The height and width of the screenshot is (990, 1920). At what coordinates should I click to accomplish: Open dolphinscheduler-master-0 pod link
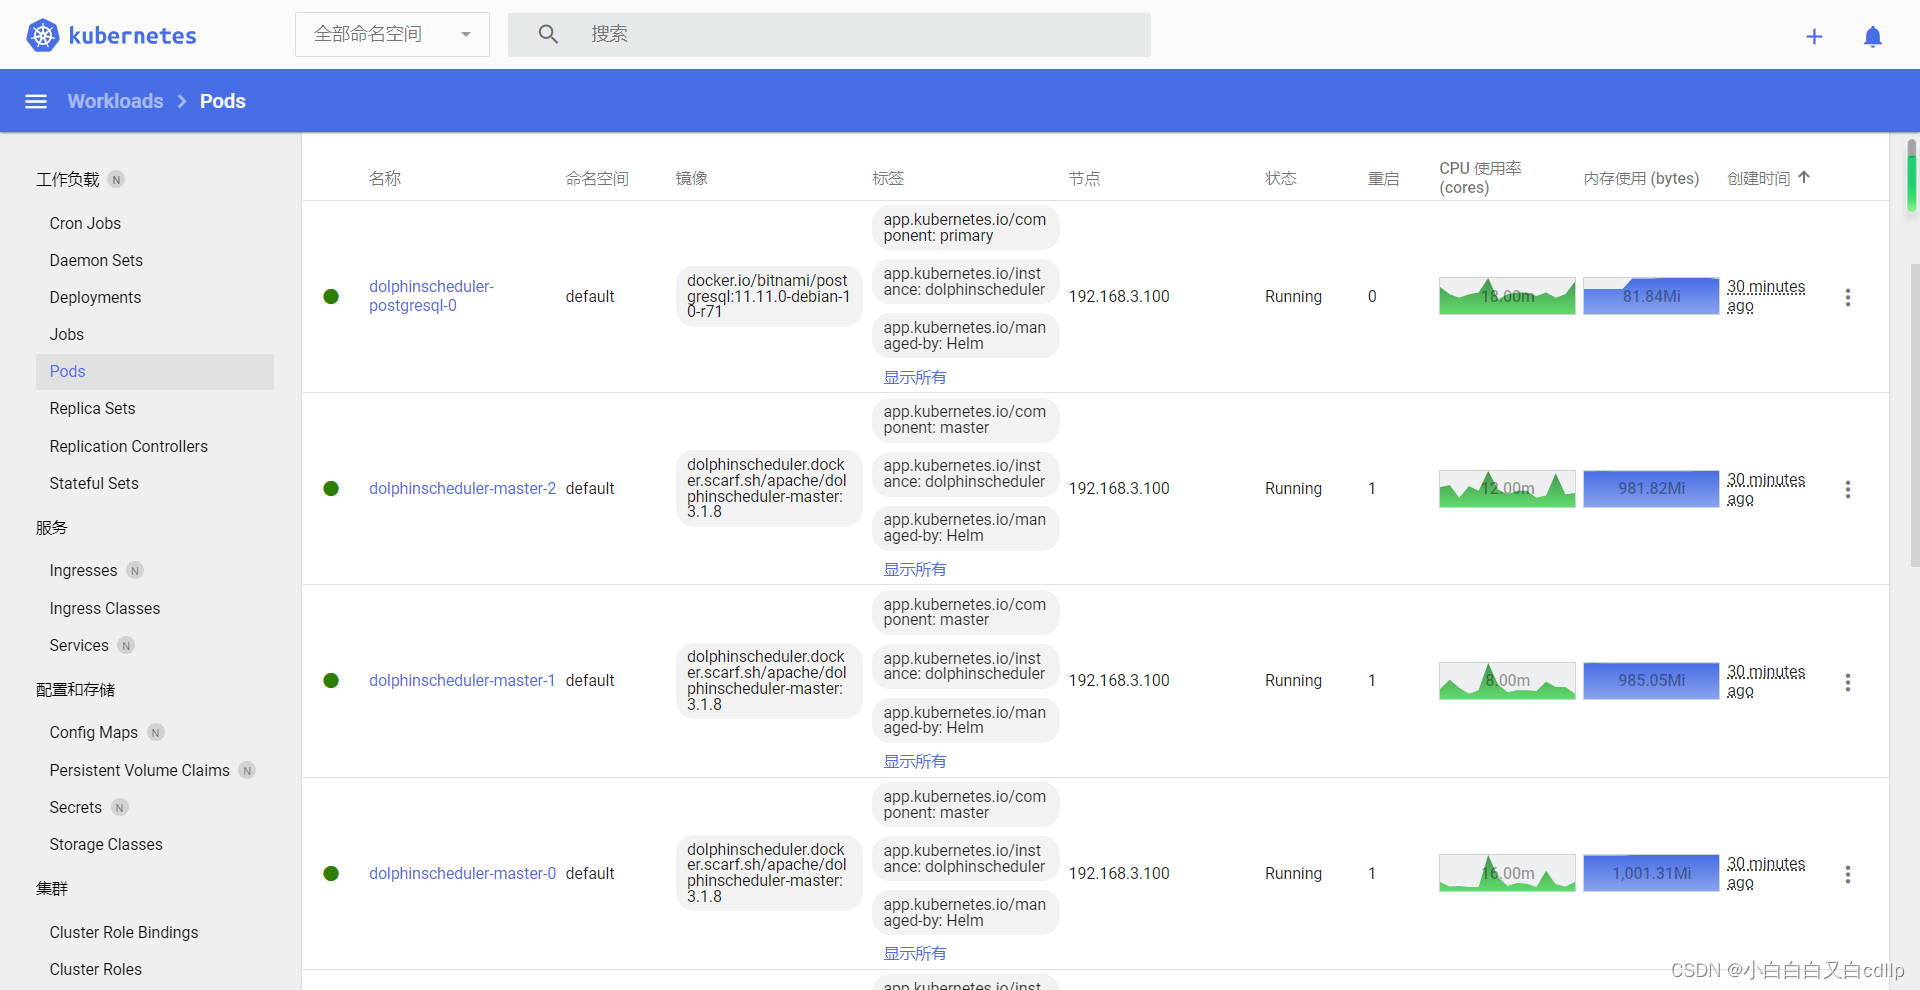462,873
